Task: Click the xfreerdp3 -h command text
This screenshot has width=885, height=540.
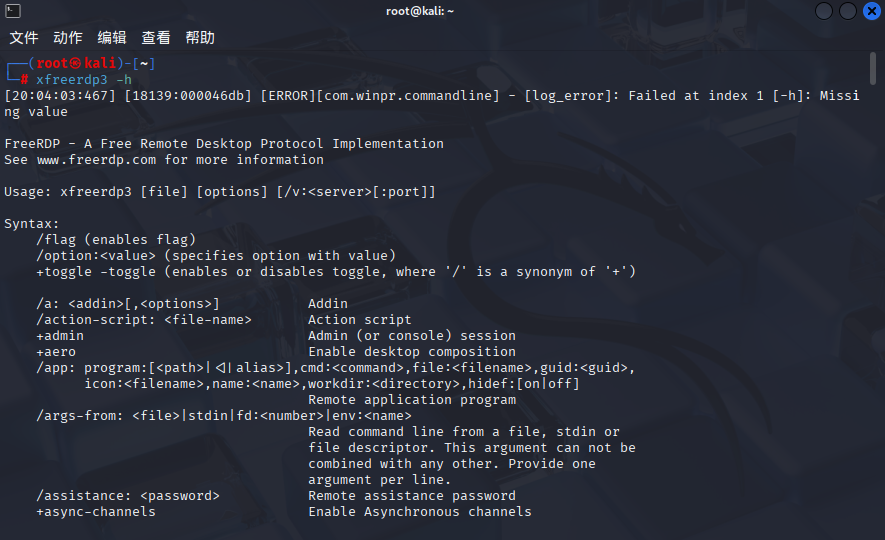Action: click(x=84, y=80)
